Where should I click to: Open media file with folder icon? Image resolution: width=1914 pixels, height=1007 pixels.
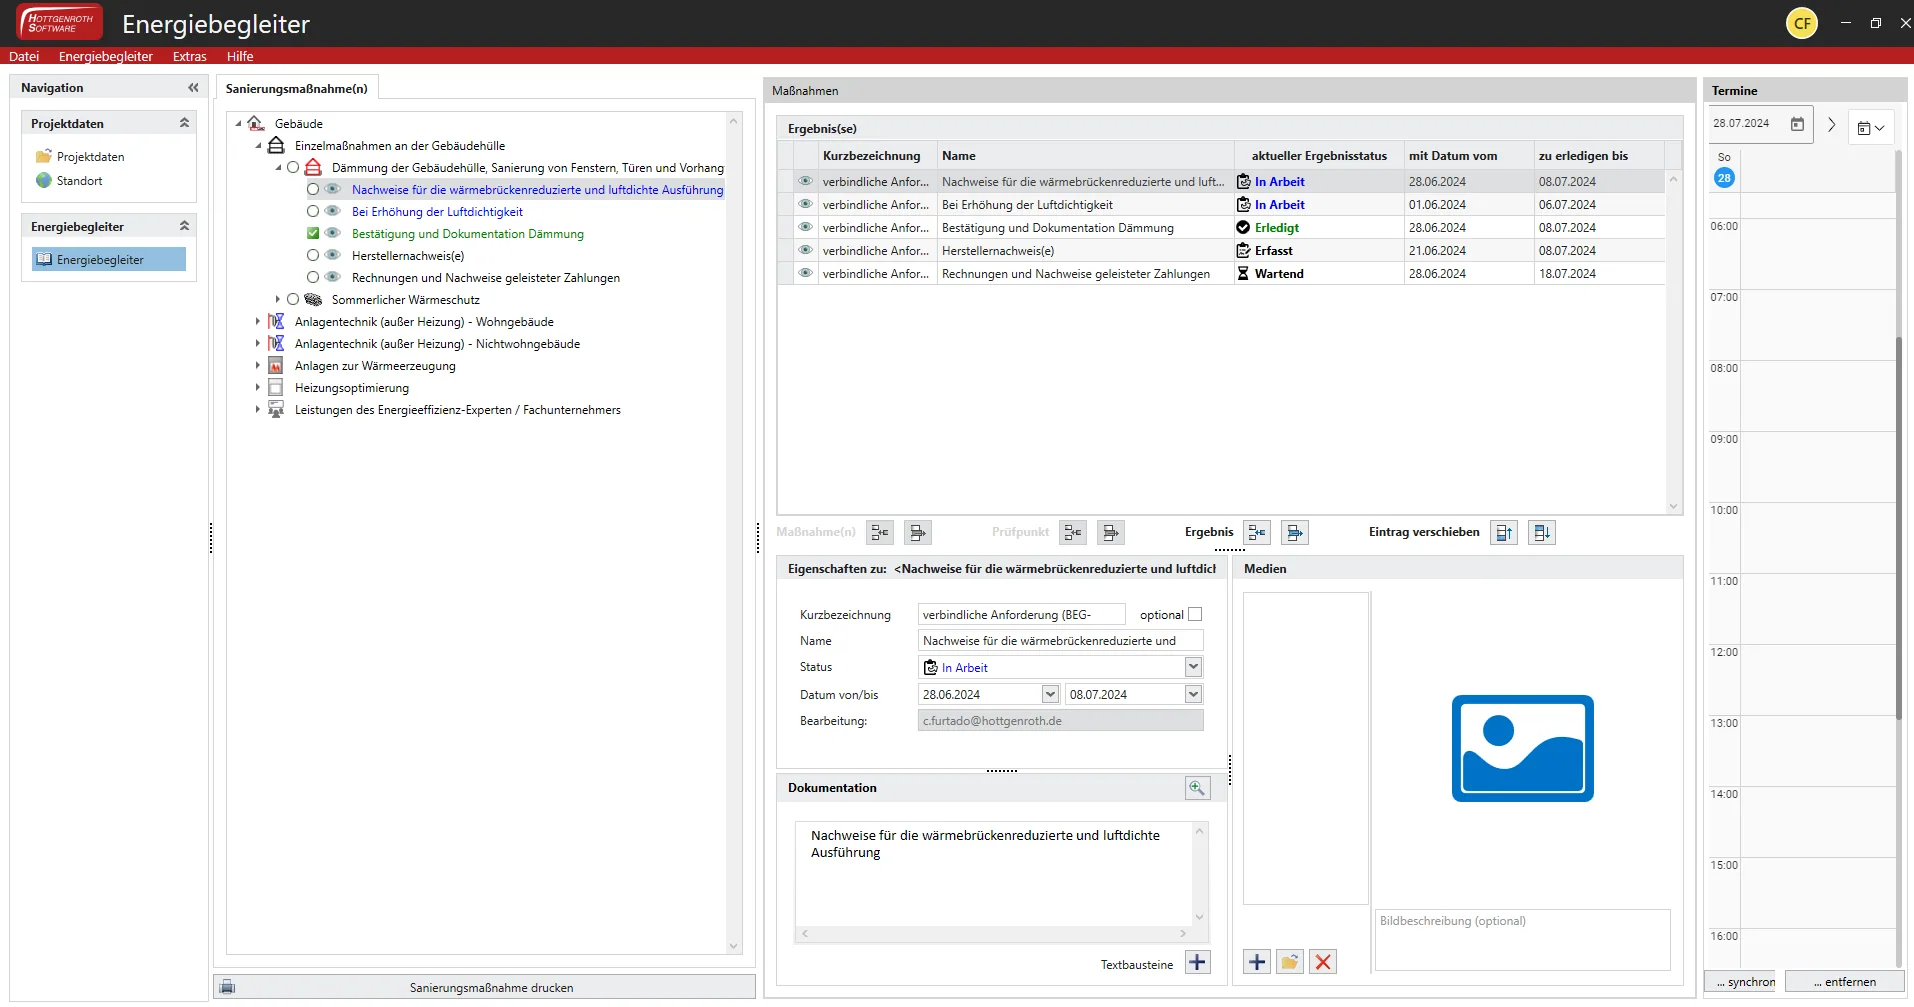coord(1290,962)
